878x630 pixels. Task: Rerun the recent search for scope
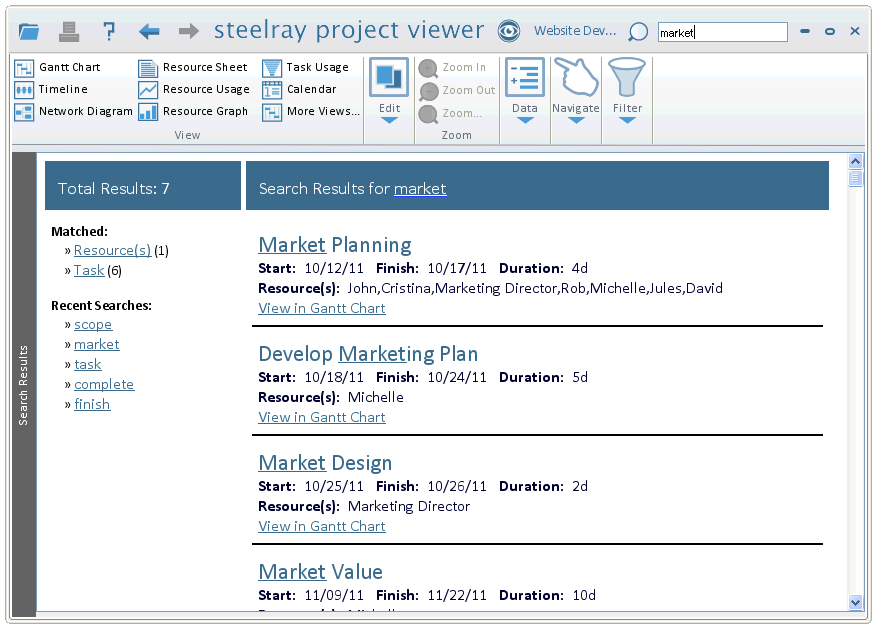point(93,324)
